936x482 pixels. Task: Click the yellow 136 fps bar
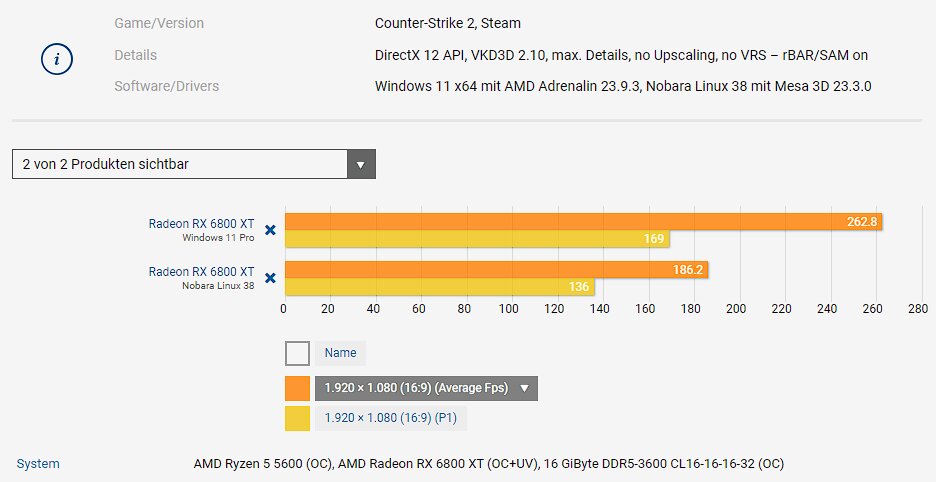point(439,287)
